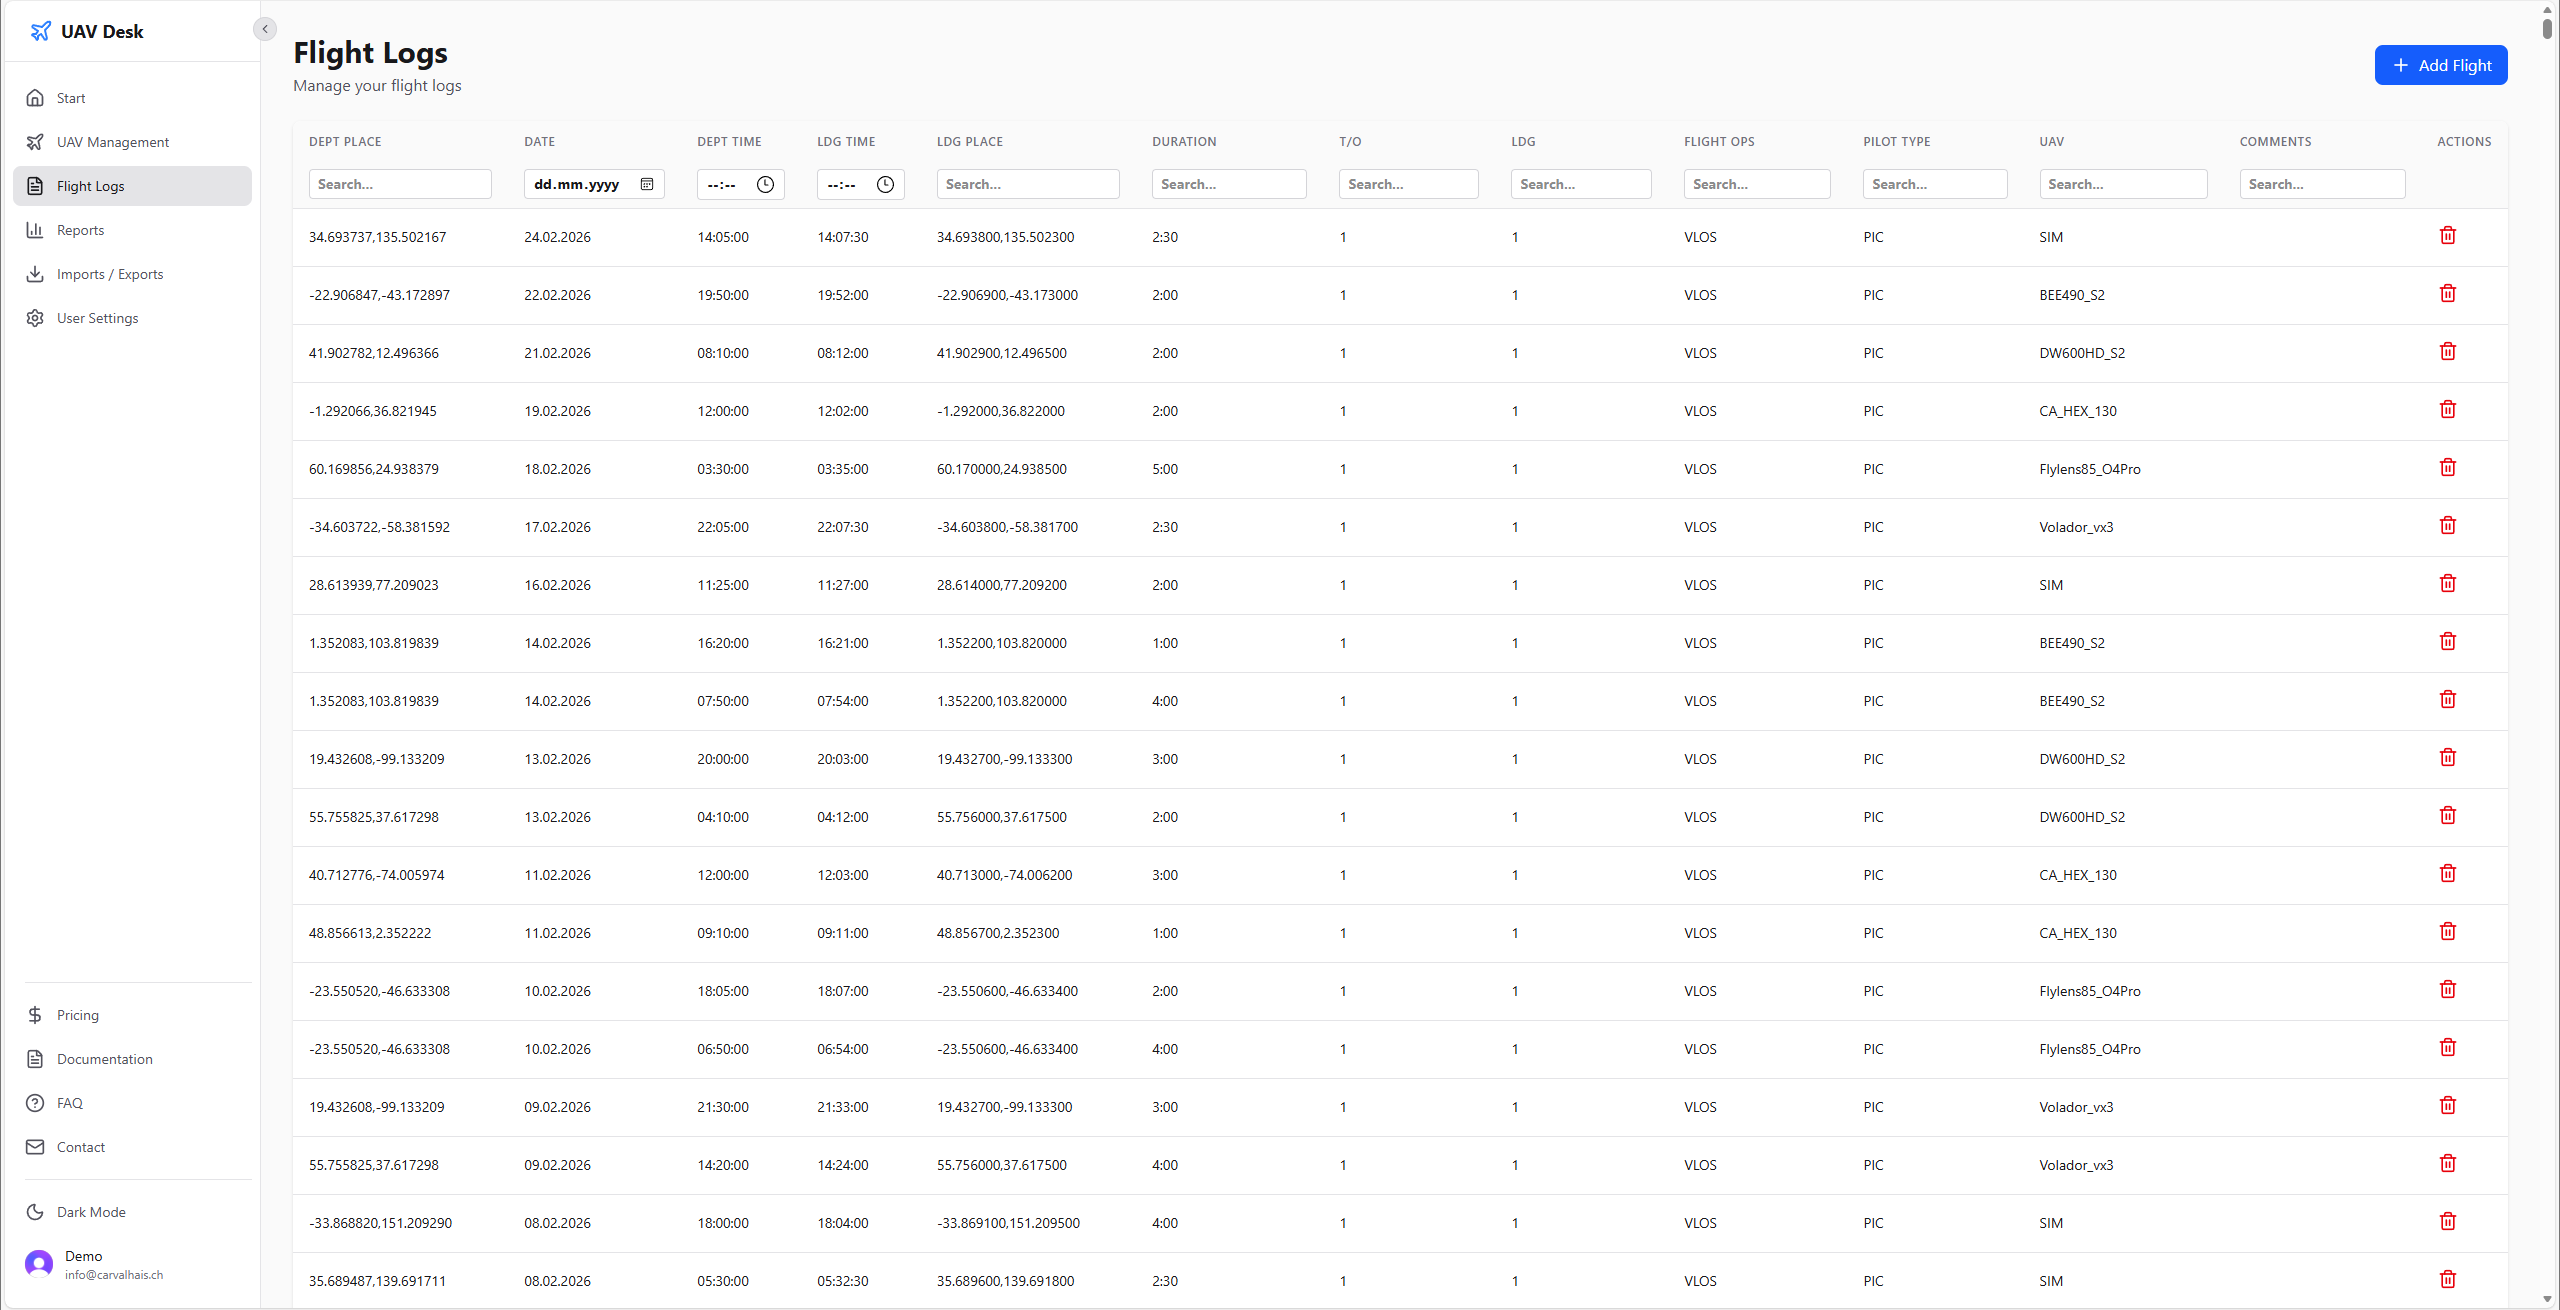The width and height of the screenshot is (2560, 1310).
Task: Toggle Dark Mode
Action: coord(132,1212)
